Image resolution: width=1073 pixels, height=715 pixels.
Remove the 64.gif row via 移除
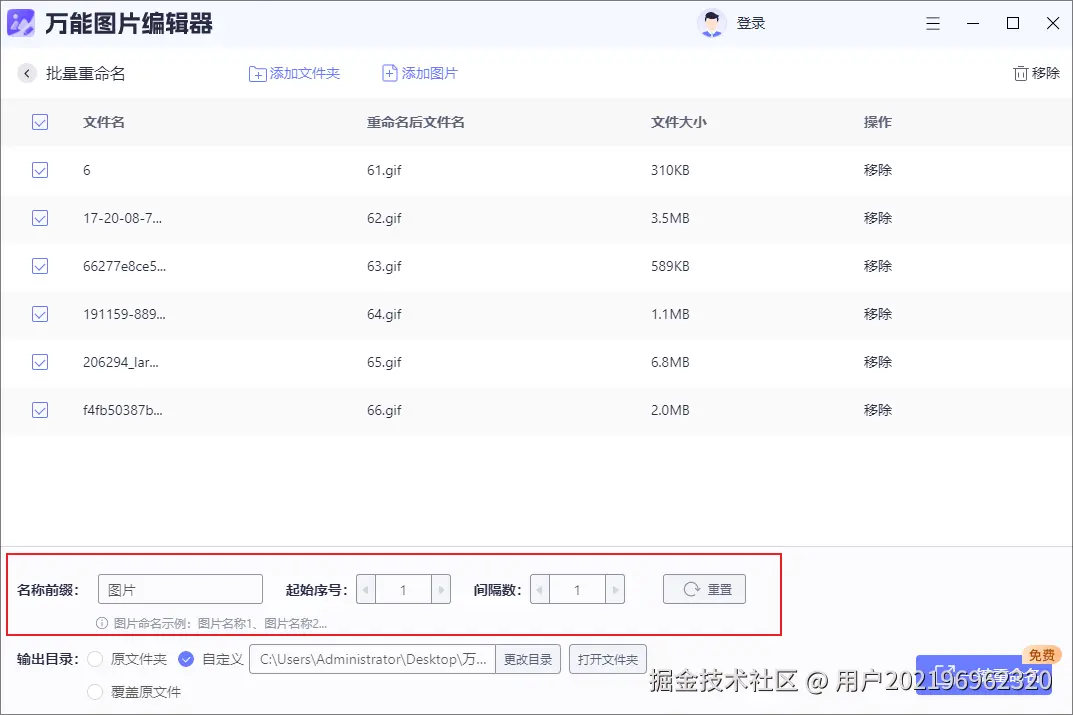(x=877, y=314)
